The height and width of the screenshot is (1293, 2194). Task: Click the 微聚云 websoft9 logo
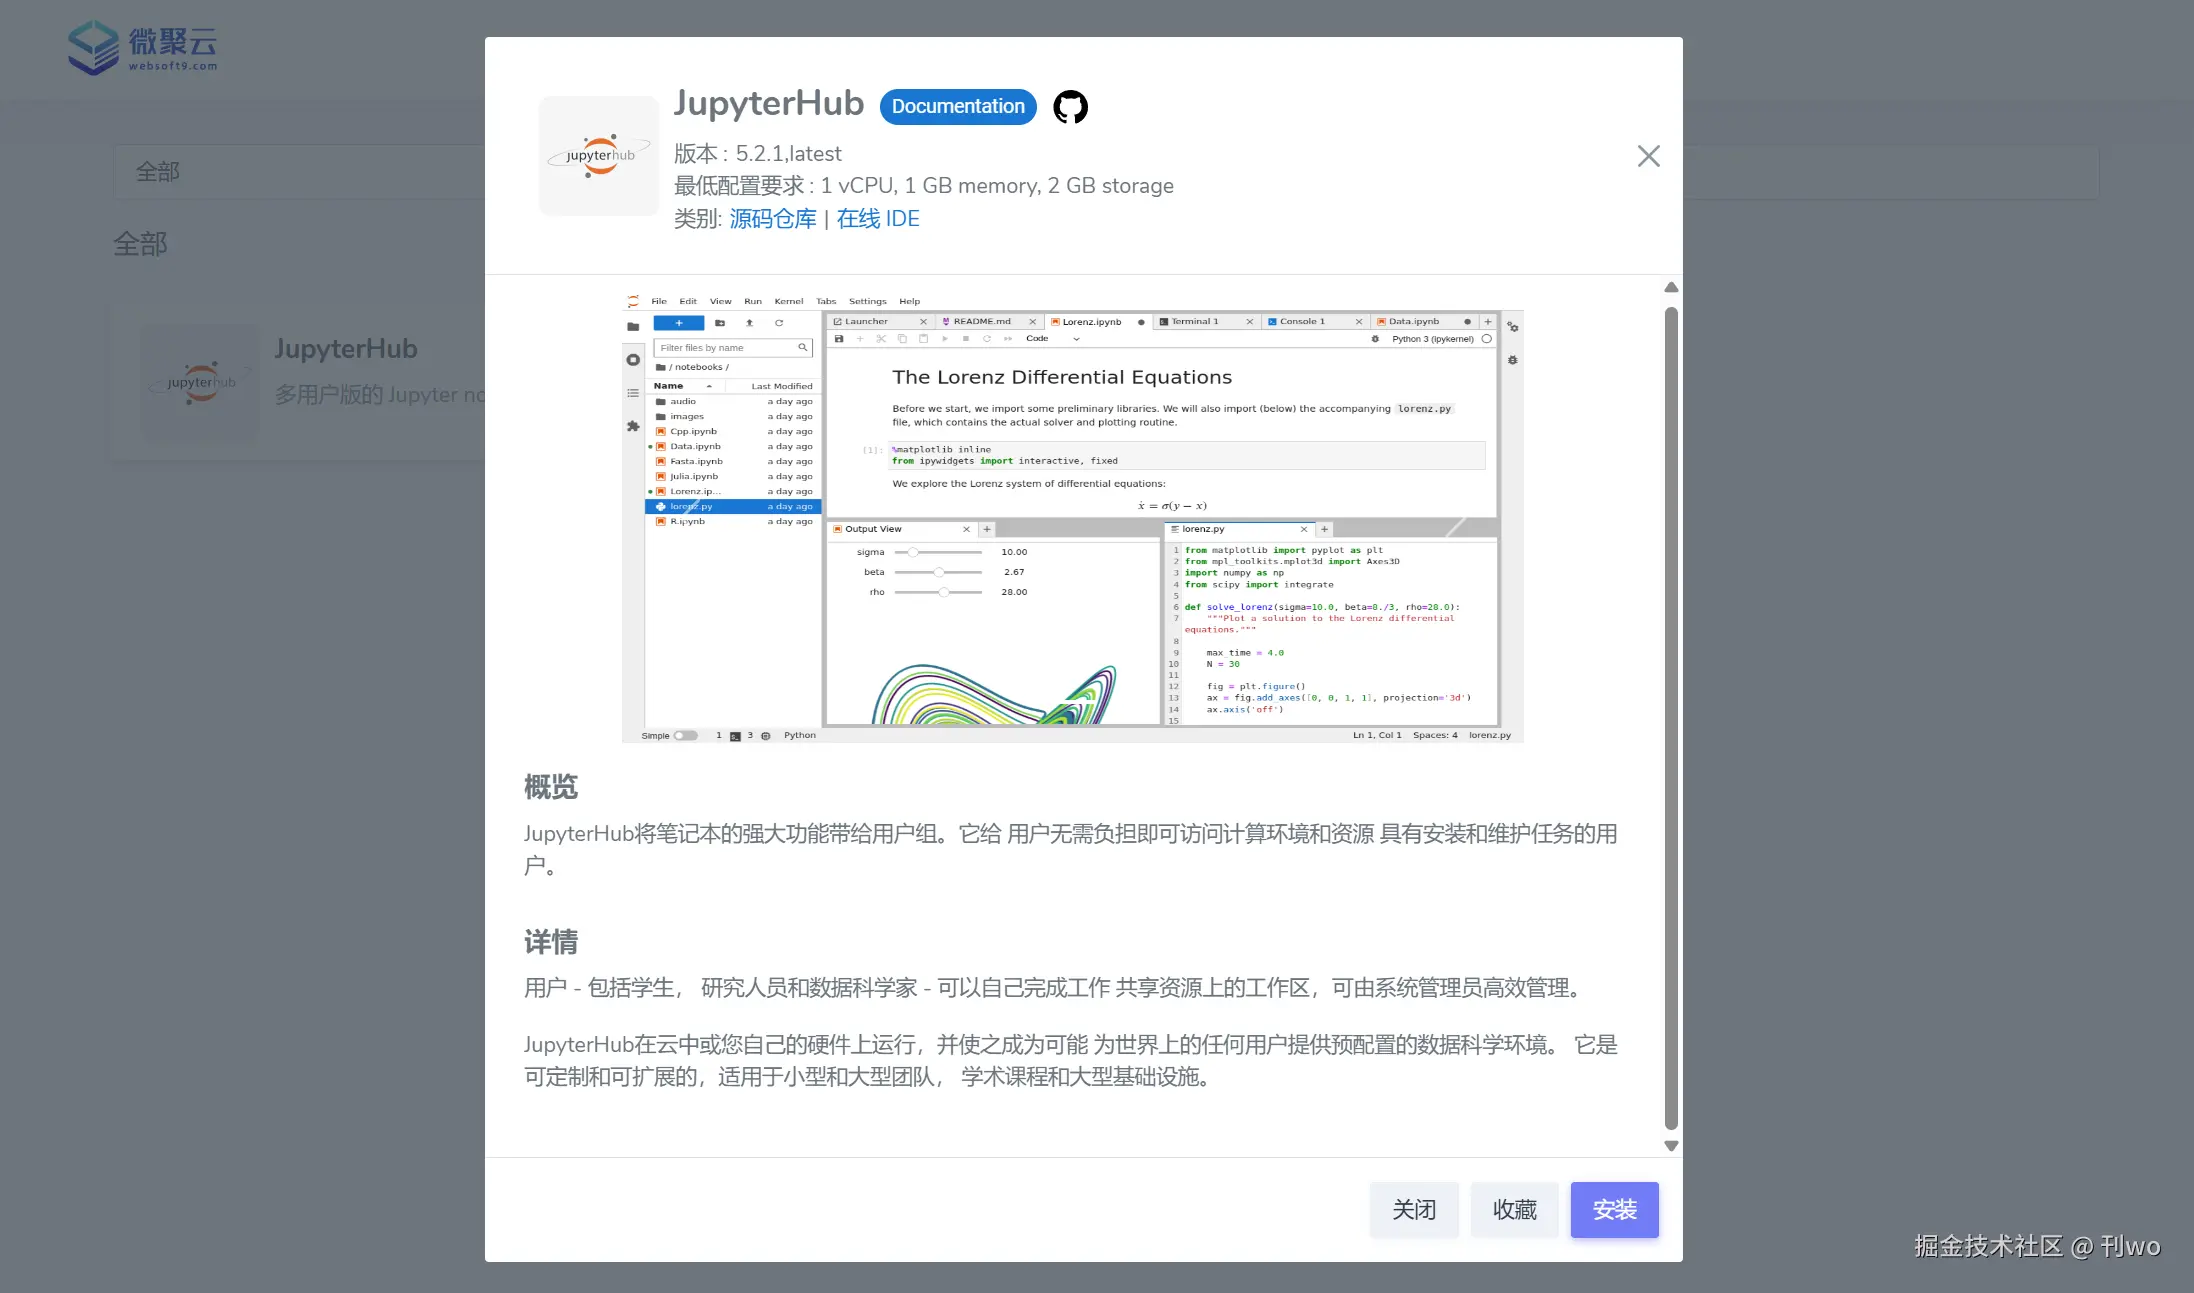point(143,47)
